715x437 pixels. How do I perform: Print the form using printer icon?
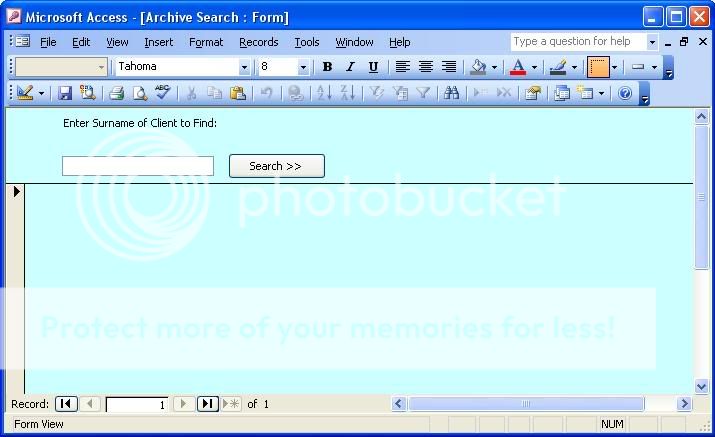click(x=117, y=93)
